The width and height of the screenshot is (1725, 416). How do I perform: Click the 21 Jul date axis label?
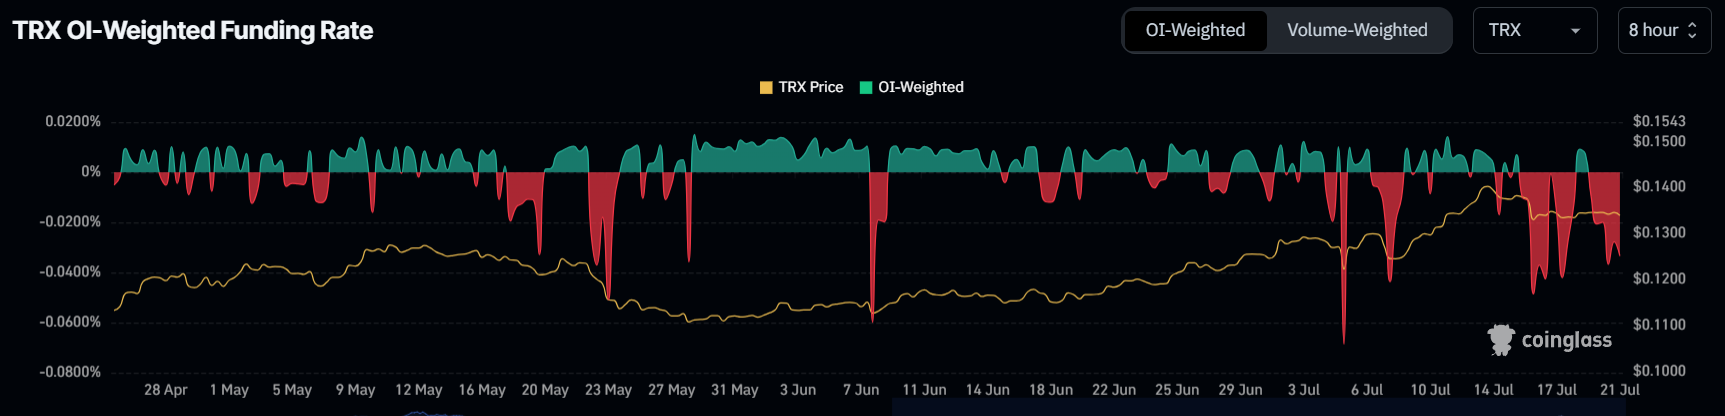[x=1620, y=390]
